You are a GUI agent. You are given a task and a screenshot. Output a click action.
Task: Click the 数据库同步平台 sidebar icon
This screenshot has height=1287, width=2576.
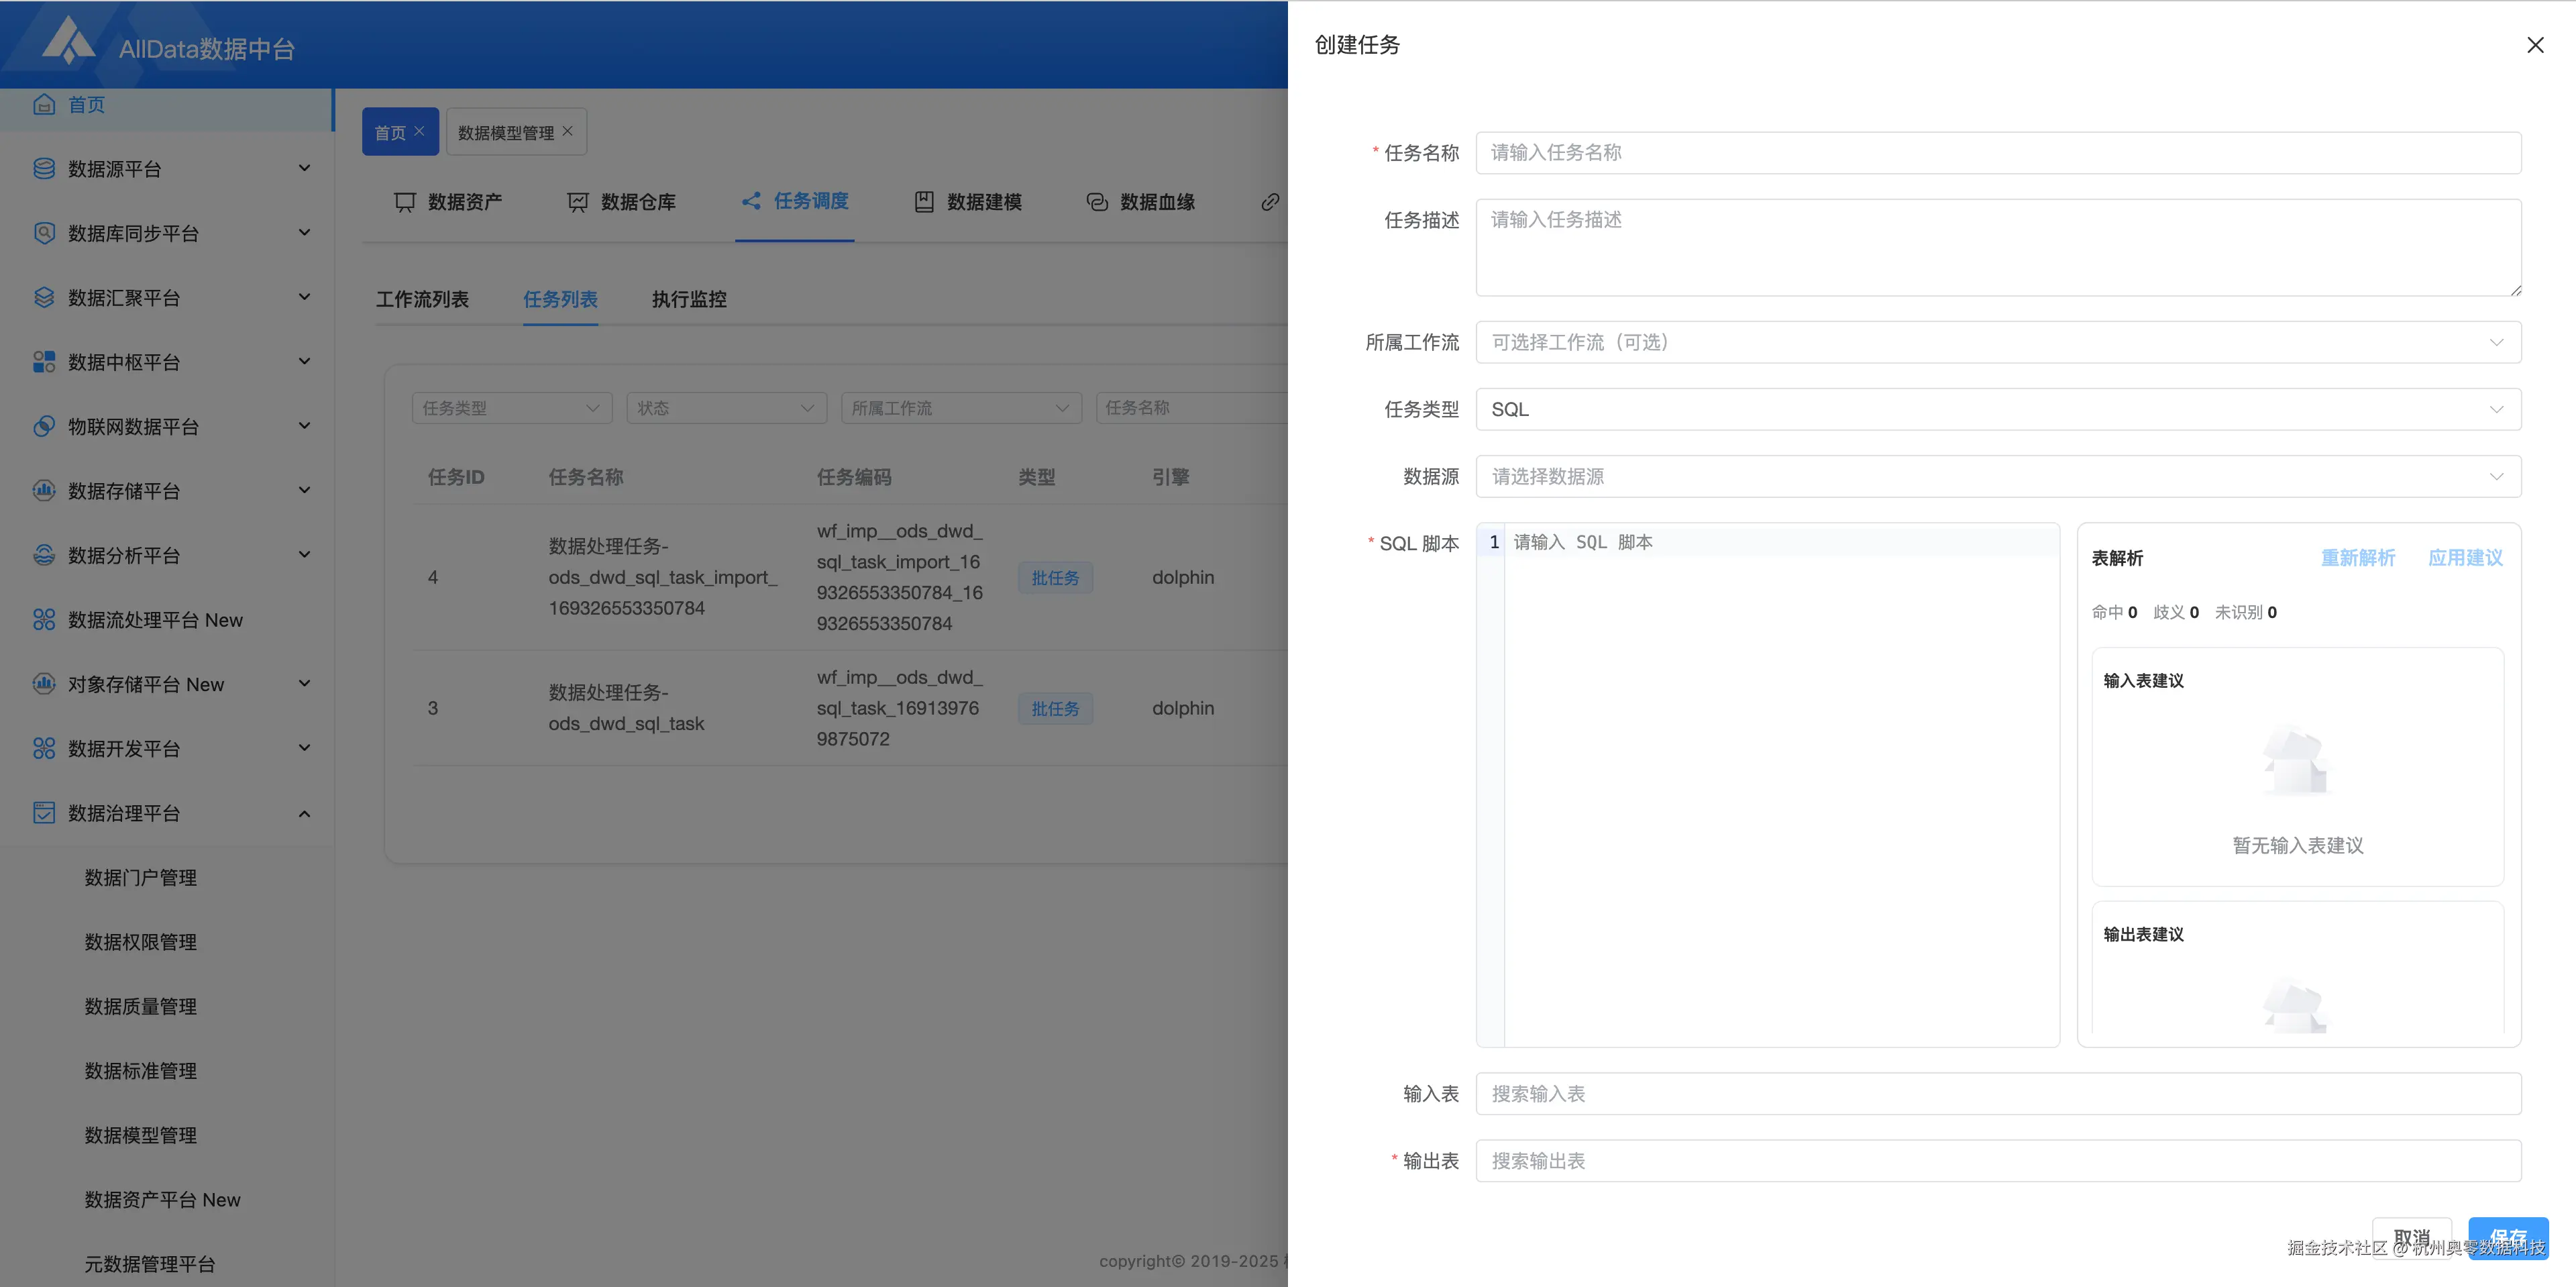click(44, 233)
